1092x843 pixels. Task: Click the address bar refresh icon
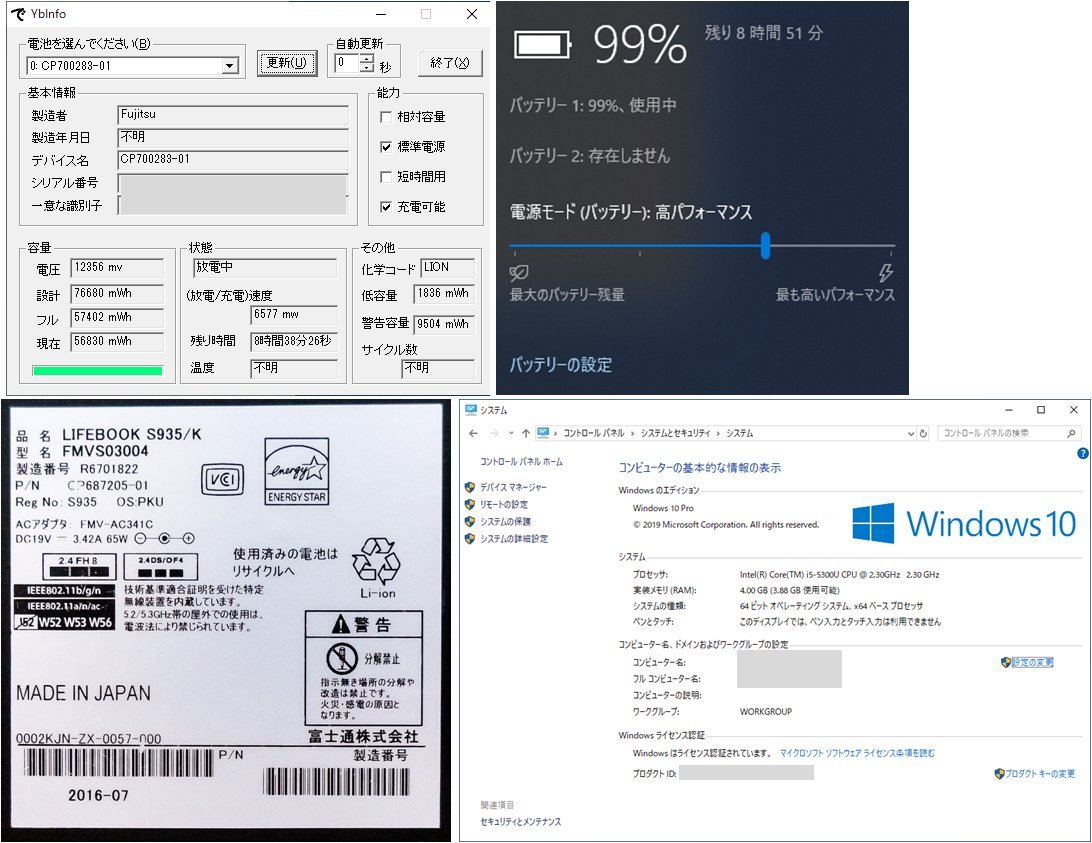click(923, 433)
